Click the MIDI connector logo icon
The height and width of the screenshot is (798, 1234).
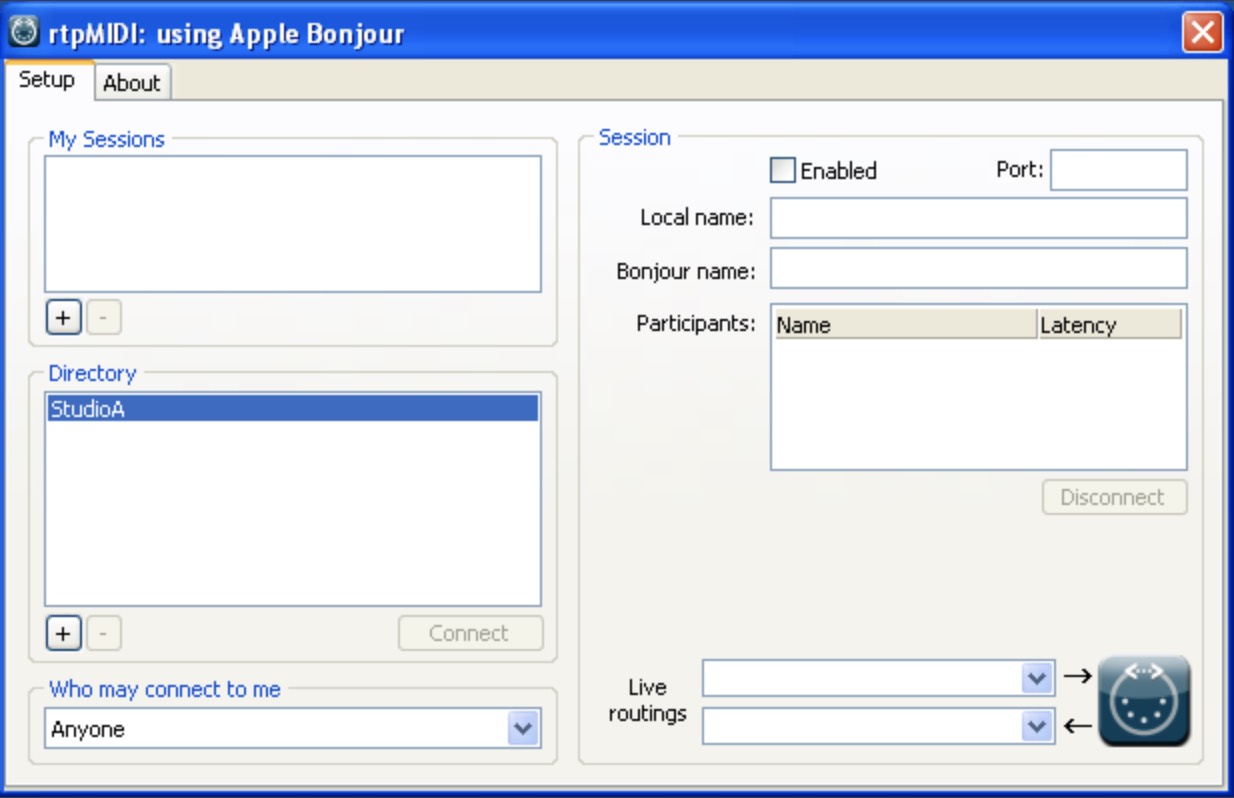(1144, 701)
